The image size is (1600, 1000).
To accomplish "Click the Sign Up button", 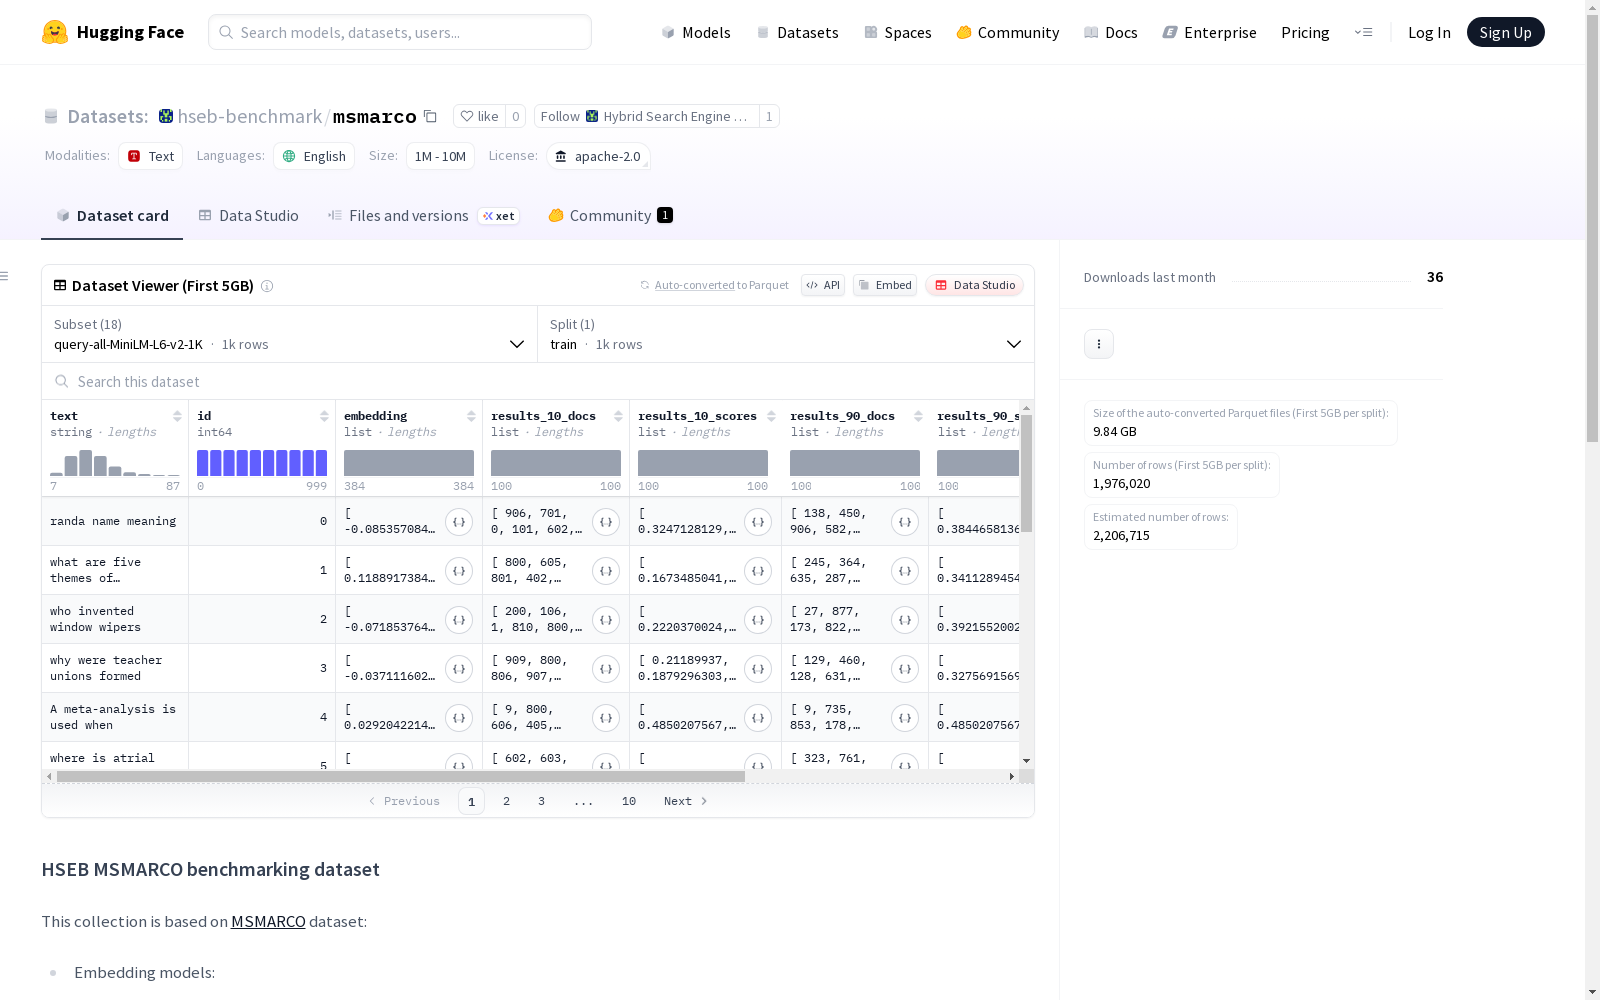I will tap(1505, 32).
